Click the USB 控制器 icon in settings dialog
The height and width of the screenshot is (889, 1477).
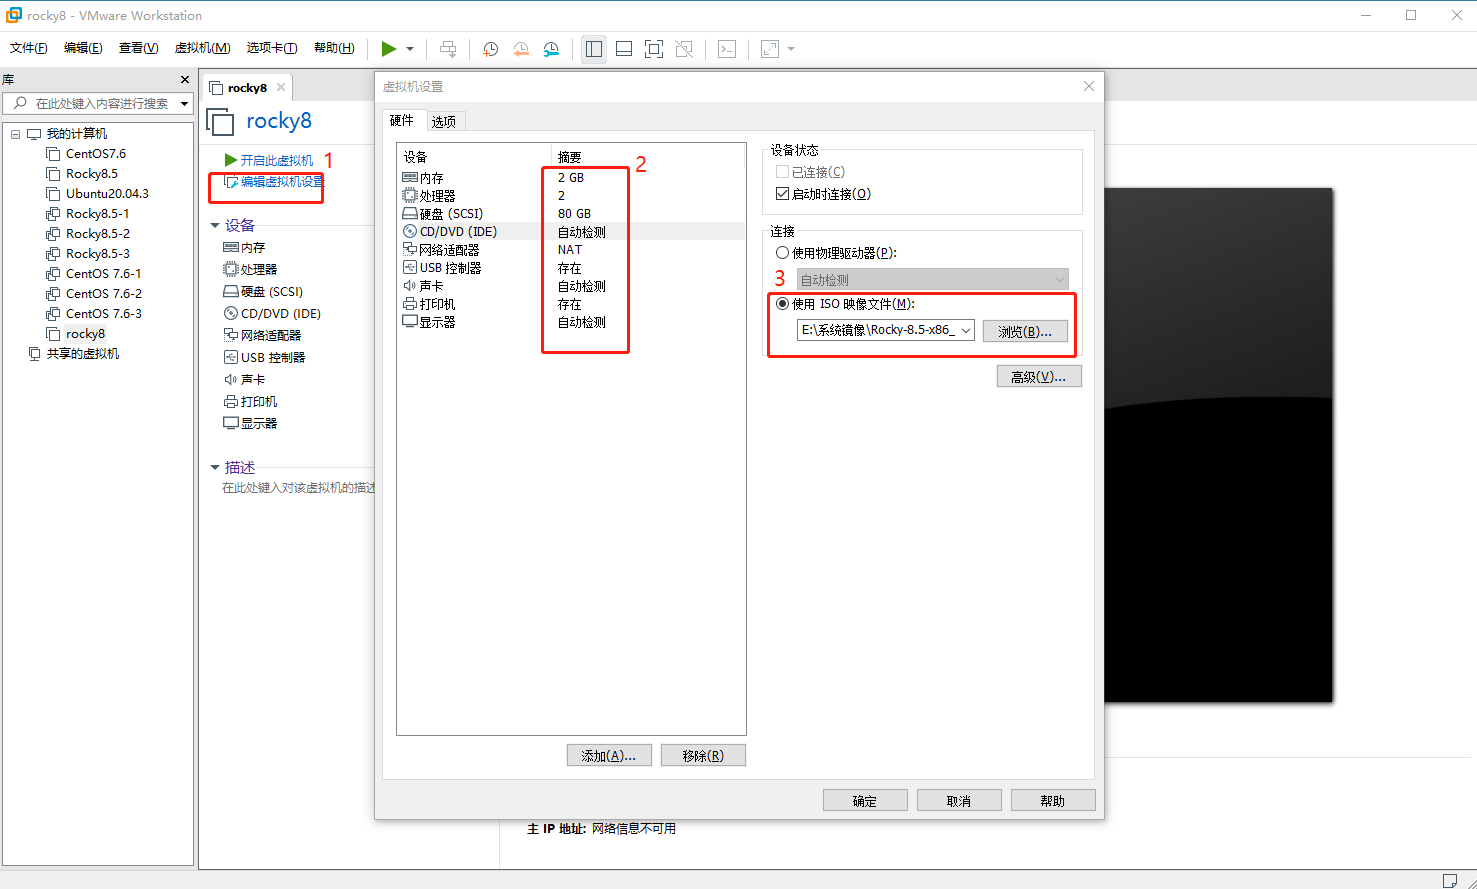coord(410,268)
